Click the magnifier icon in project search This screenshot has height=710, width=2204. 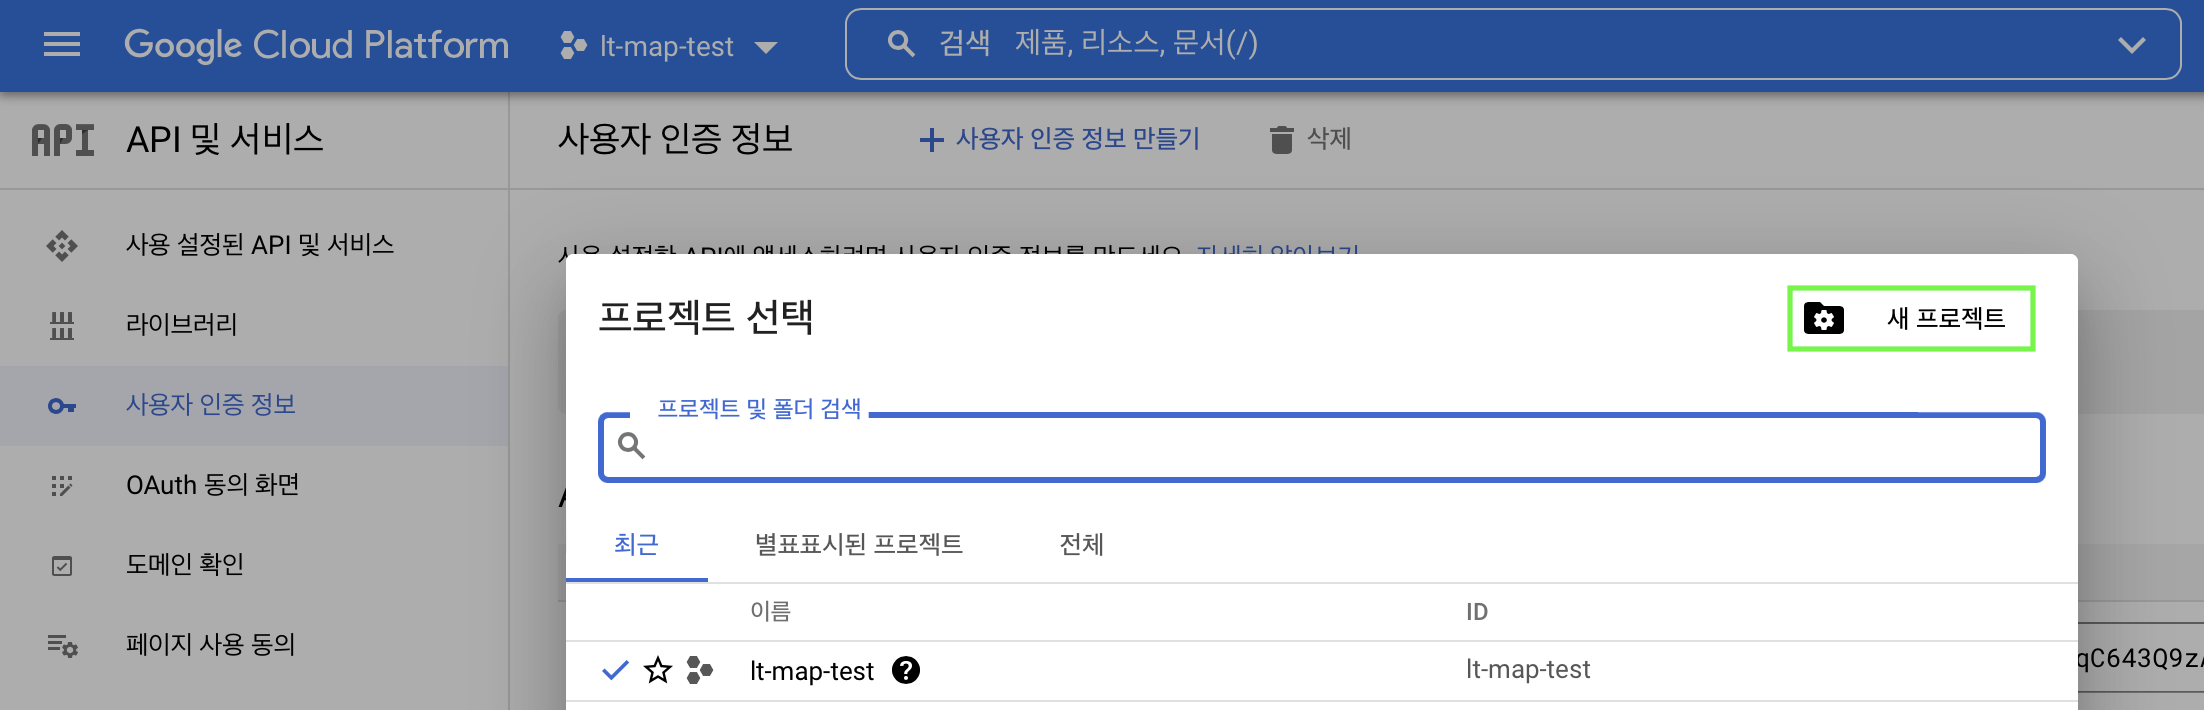[x=631, y=445]
